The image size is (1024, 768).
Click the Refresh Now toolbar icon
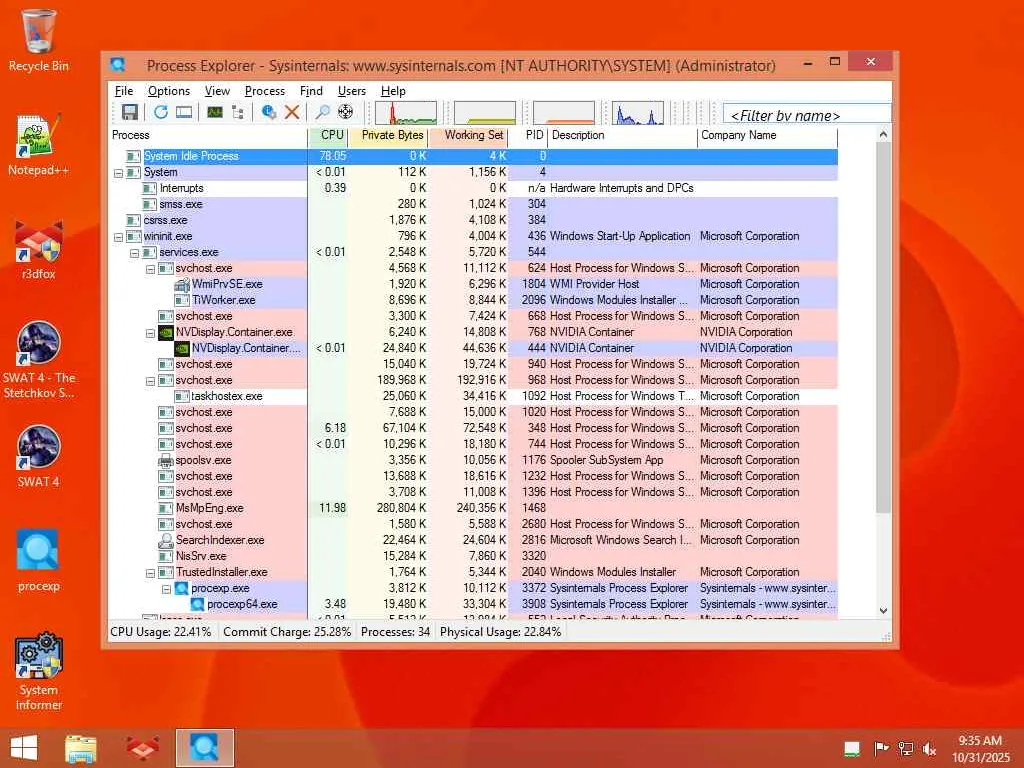pos(161,112)
